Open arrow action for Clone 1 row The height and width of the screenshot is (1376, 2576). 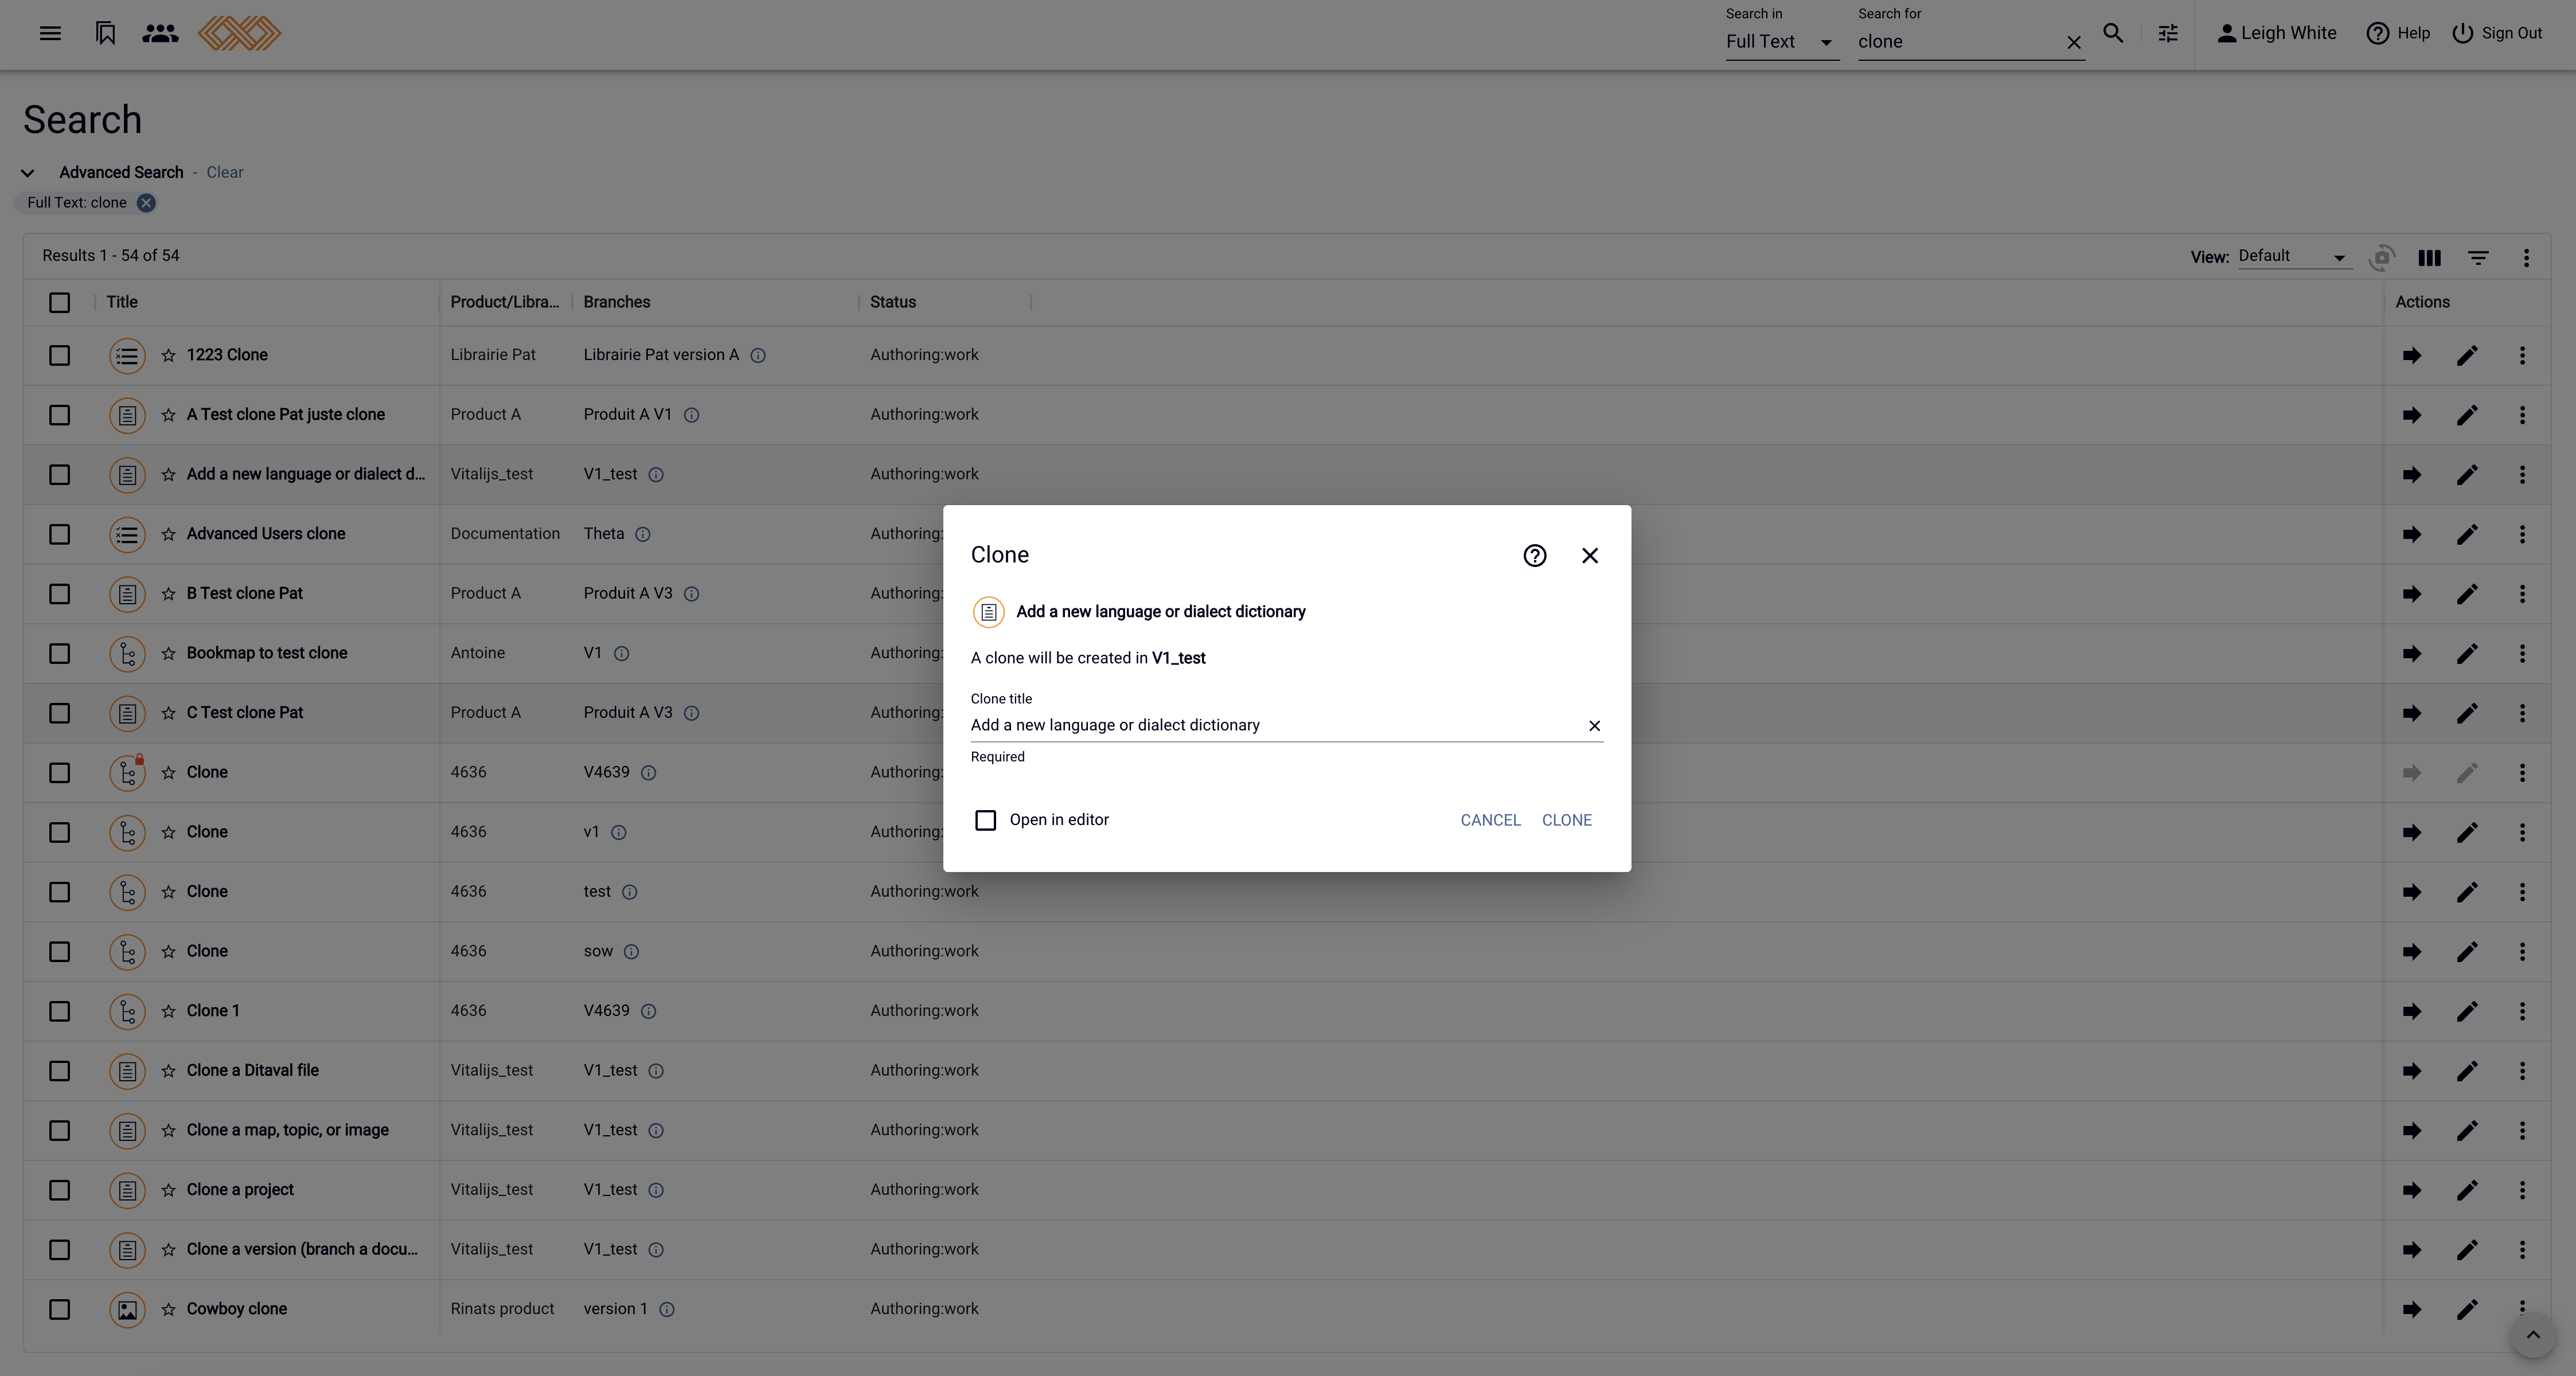[2412, 1012]
